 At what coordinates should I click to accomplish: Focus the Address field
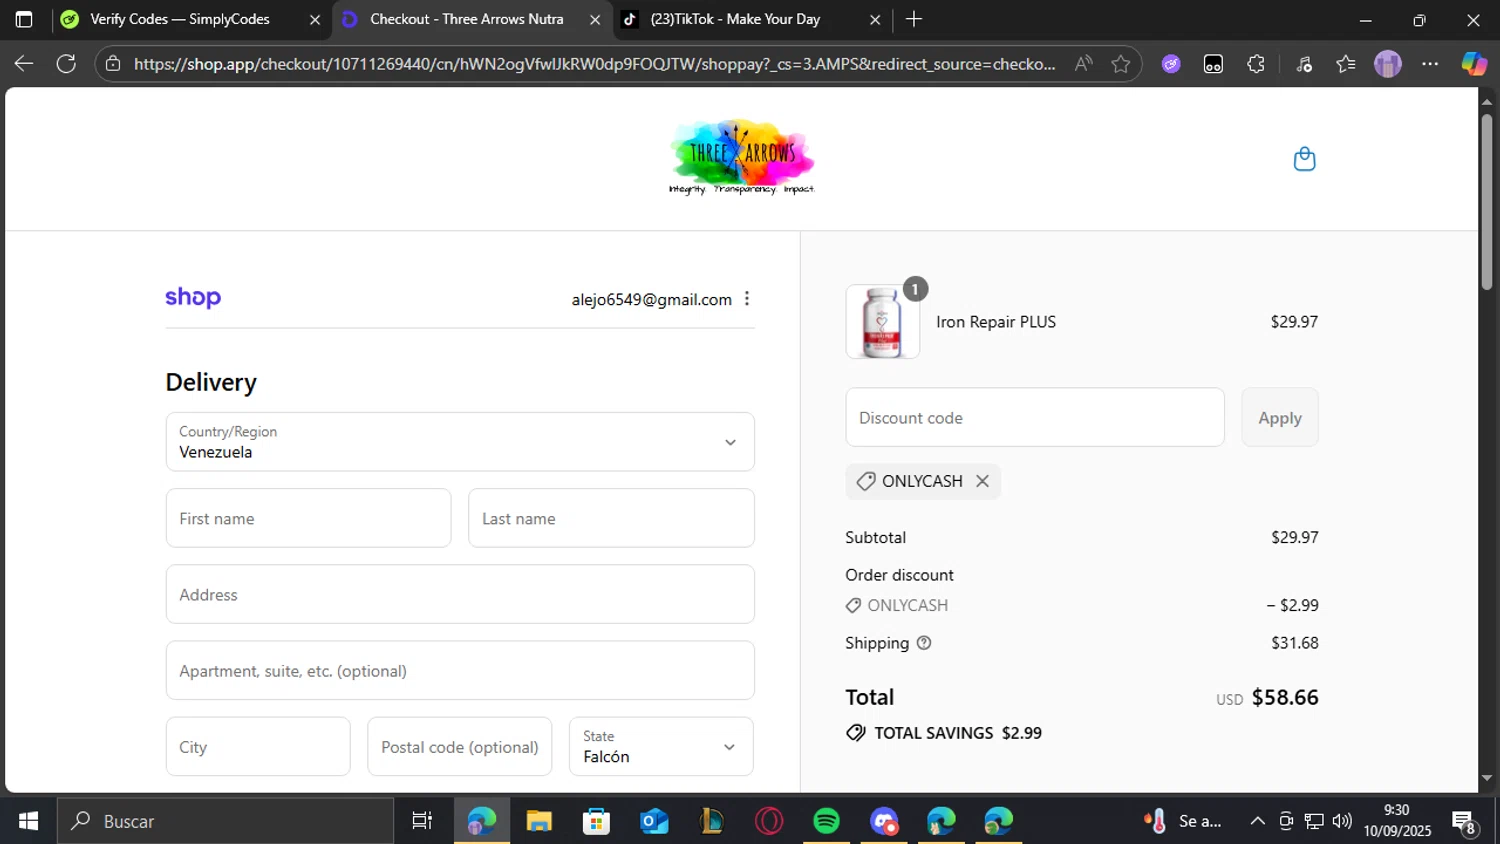[x=460, y=594]
